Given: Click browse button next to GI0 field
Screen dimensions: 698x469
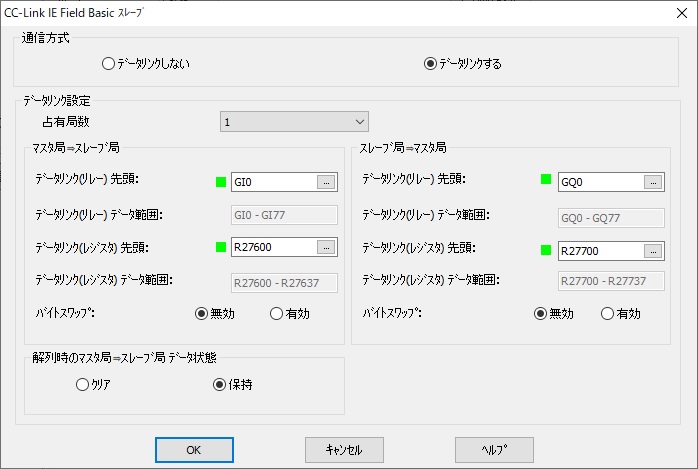Looking at the screenshot, I should pyautogui.click(x=326, y=182).
